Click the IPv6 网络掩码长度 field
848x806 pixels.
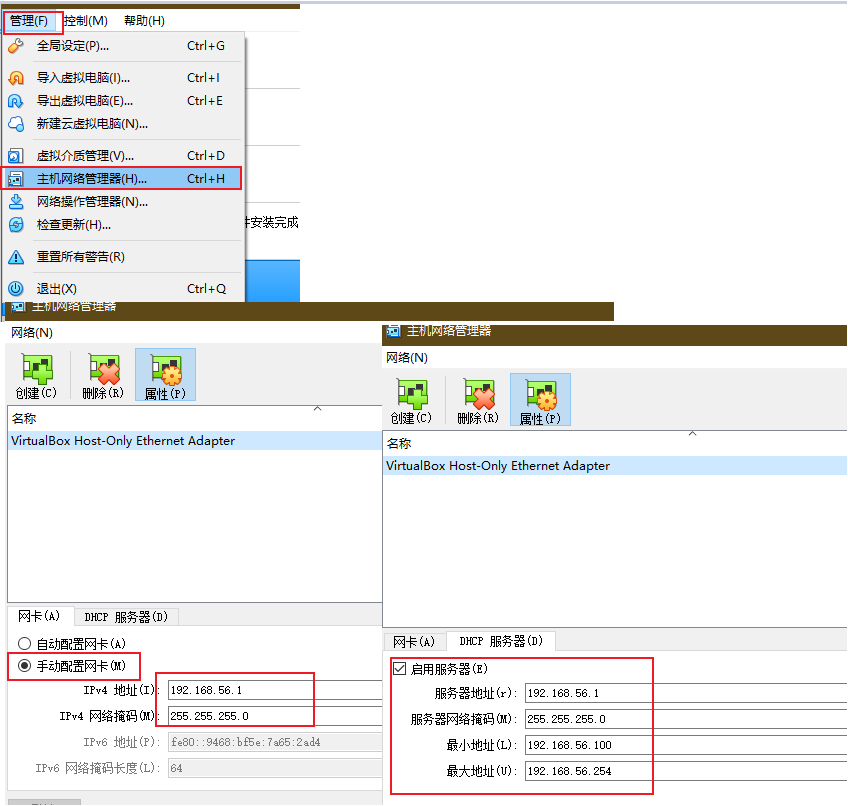(275, 768)
